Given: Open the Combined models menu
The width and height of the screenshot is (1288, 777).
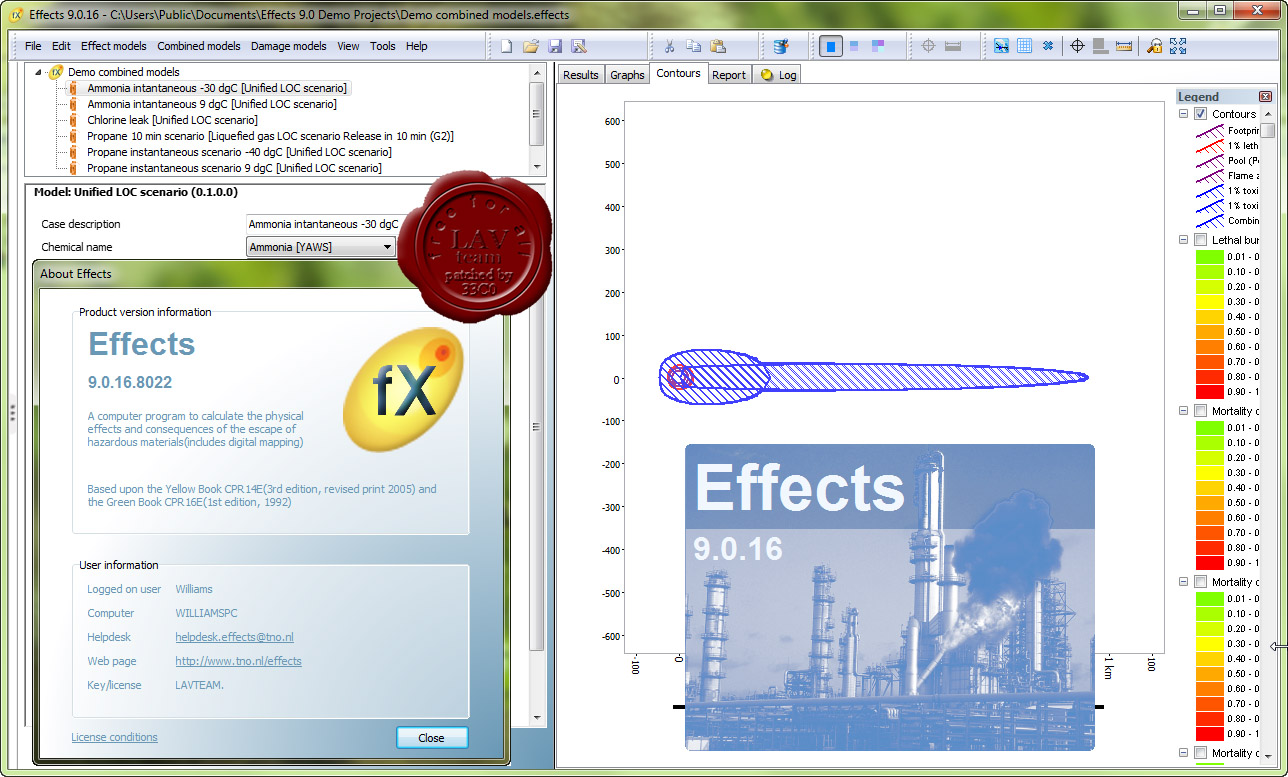Looking at the screenshot, I should point(199,46).
